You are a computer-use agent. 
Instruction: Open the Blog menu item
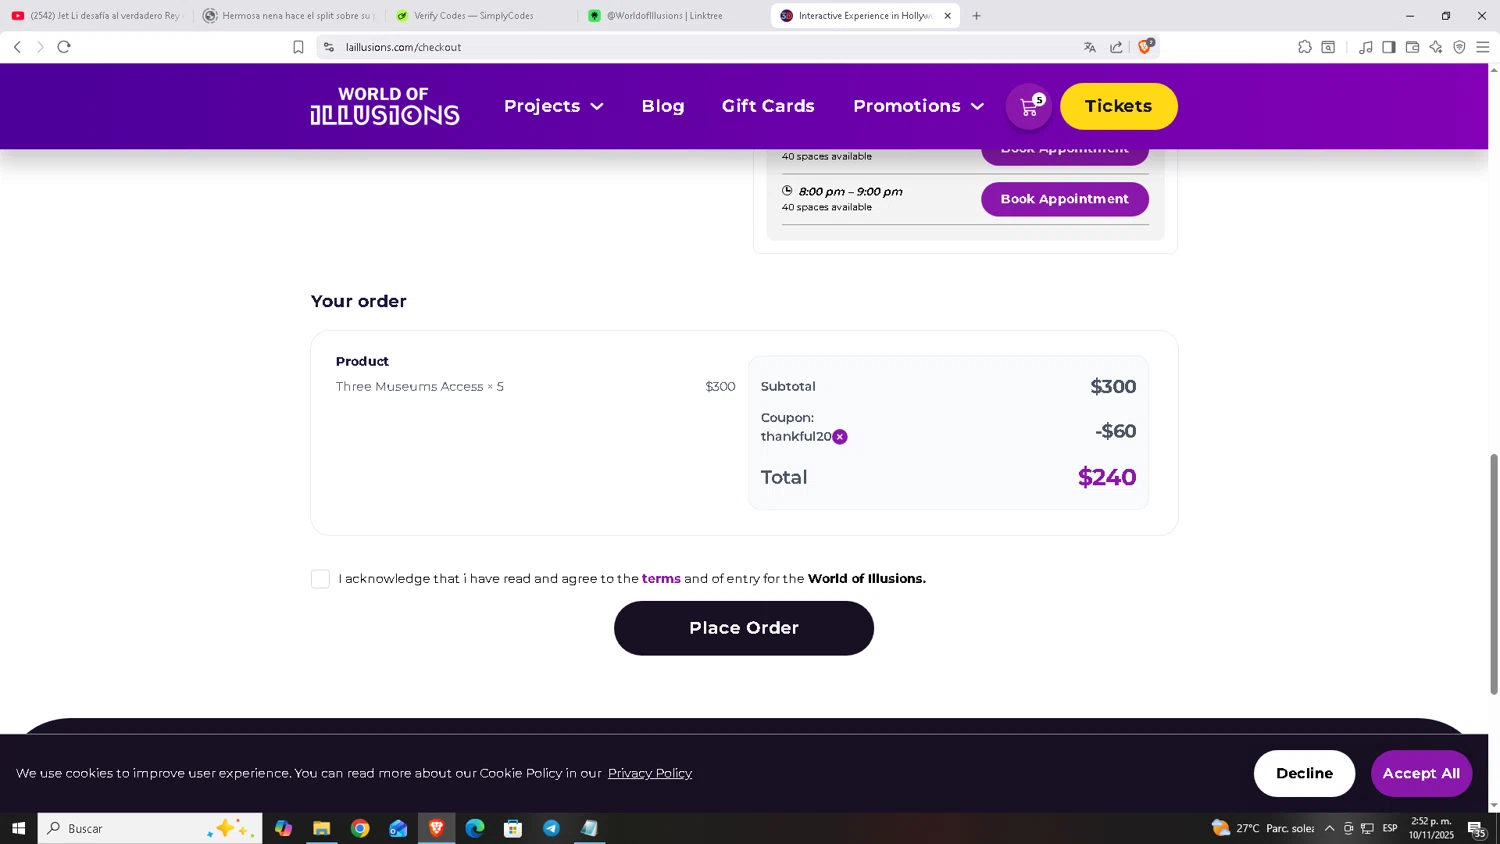[663, 106]
